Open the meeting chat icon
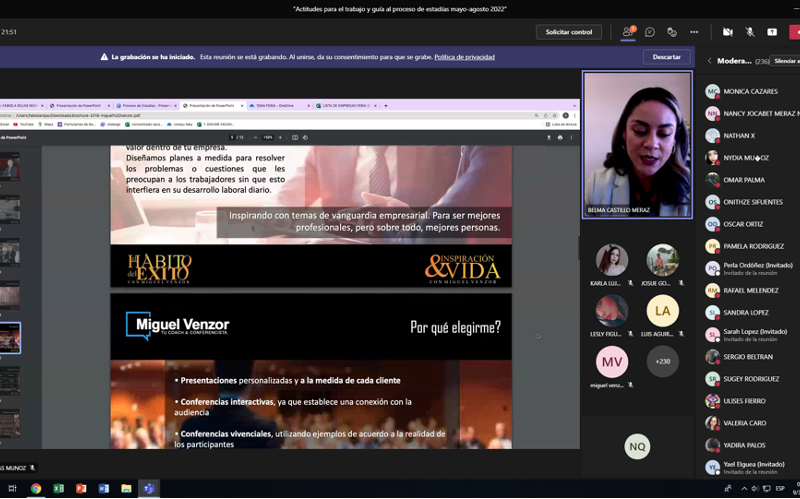Screen dimensions: 800x499 point(649,32)
